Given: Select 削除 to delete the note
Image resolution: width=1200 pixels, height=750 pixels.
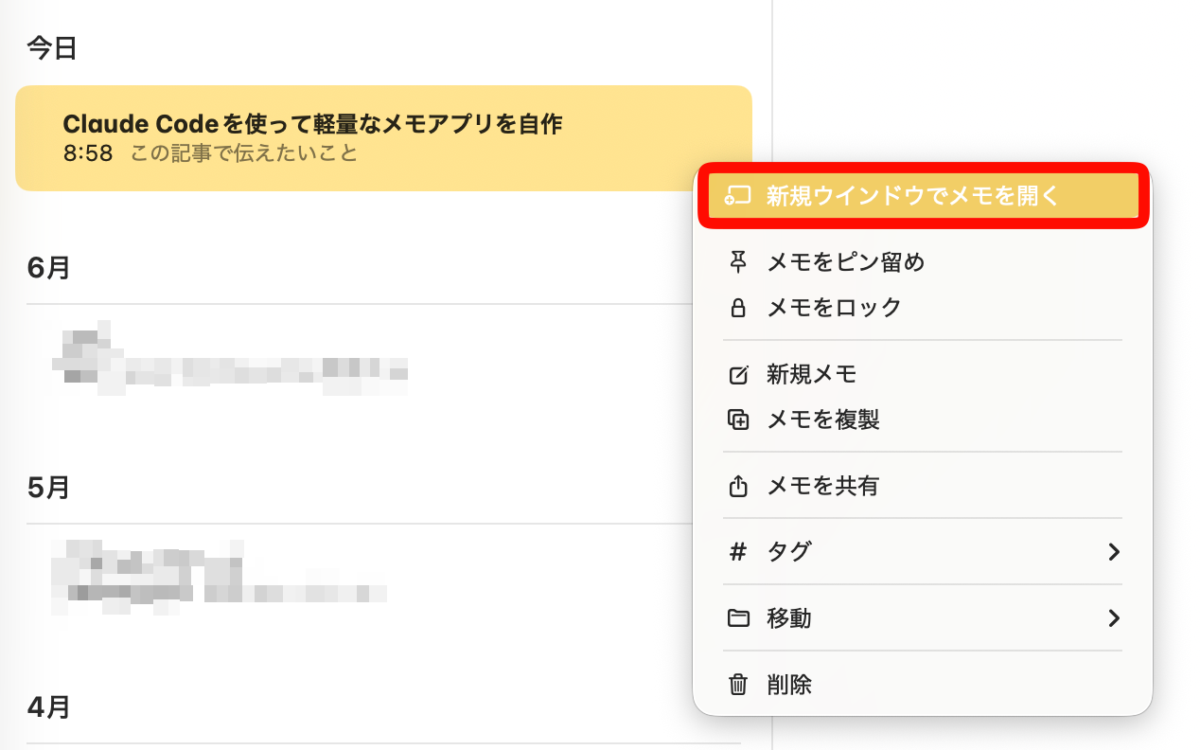Looking at the screenshot, I should (x=922, y=685).
